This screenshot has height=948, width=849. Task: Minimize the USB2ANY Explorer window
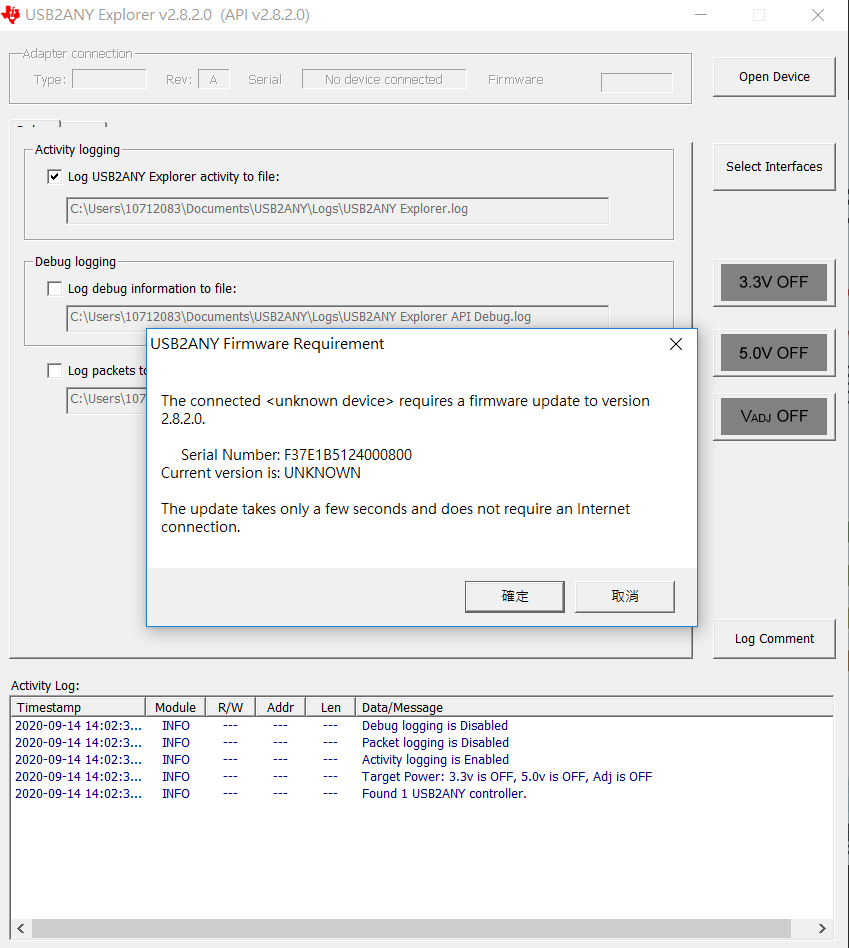point(701,15)
